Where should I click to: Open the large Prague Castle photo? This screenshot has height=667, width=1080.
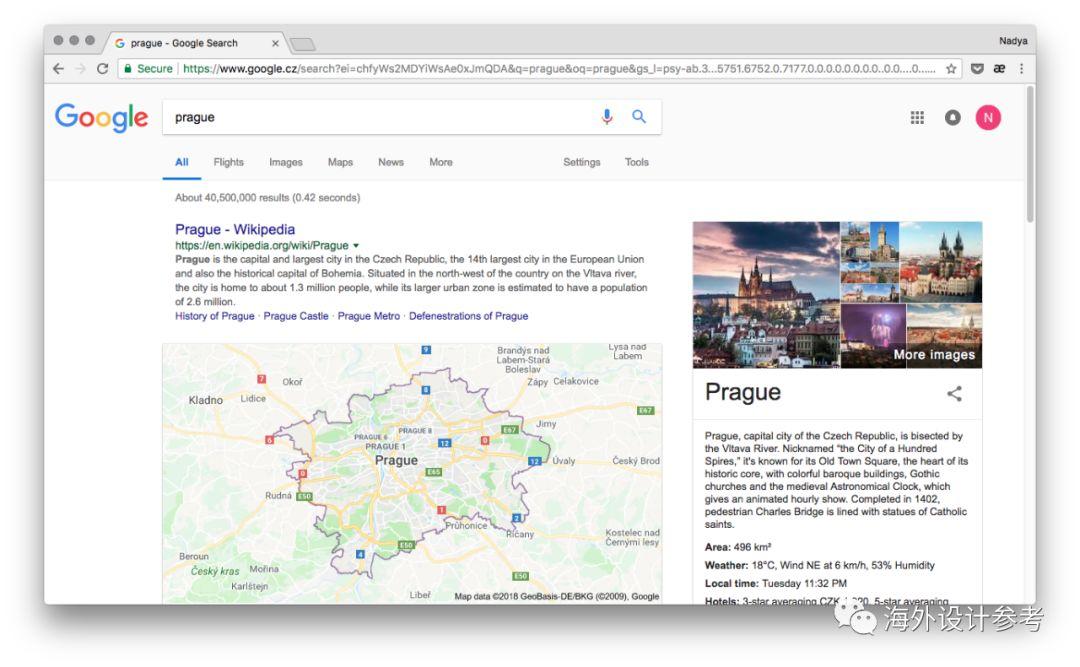pyautogui.click(x=766, y=294)
